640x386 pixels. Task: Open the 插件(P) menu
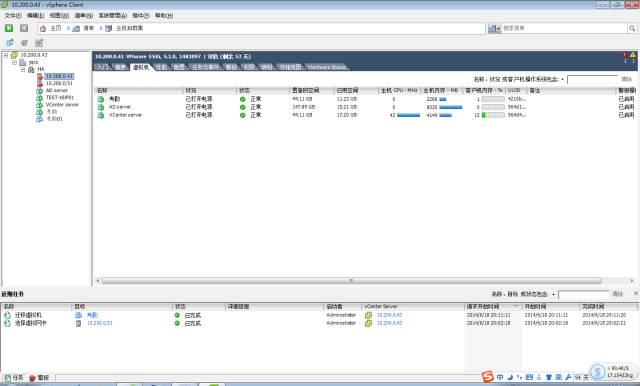141,16
